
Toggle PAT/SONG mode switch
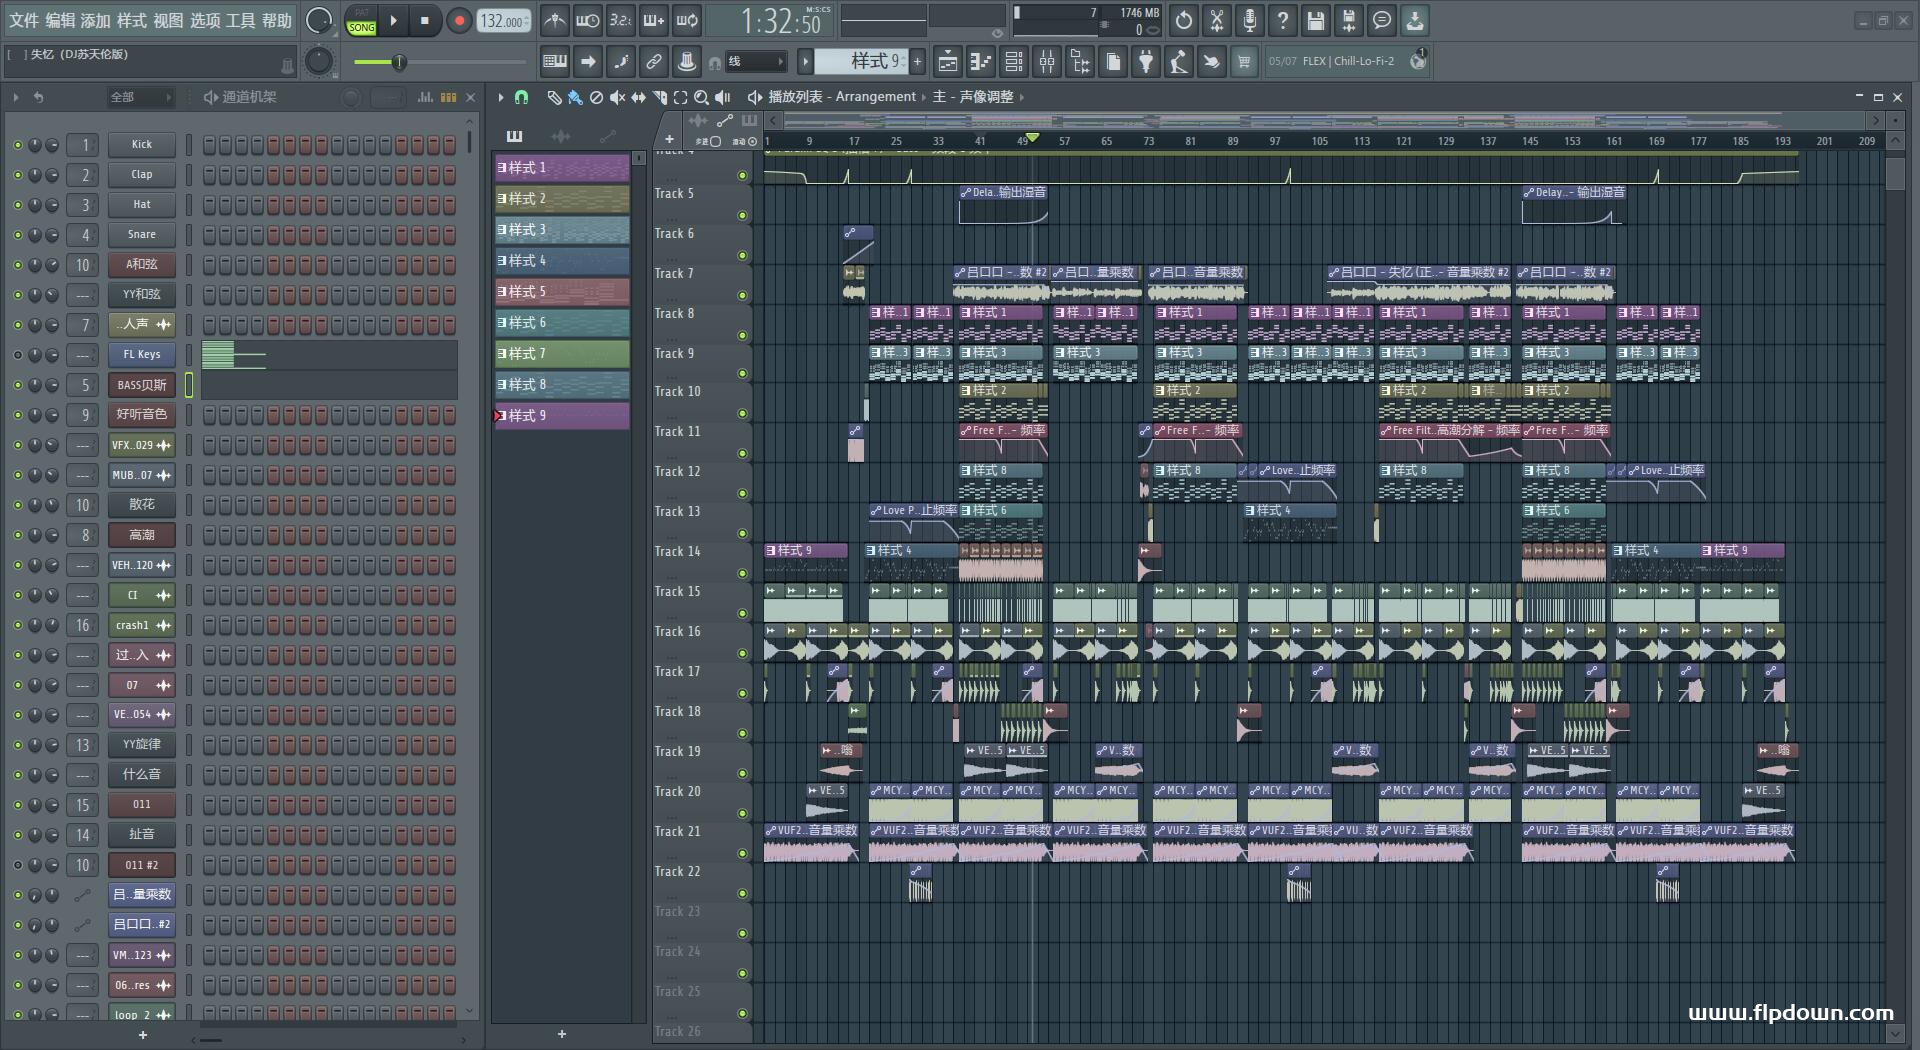[361, 20]
